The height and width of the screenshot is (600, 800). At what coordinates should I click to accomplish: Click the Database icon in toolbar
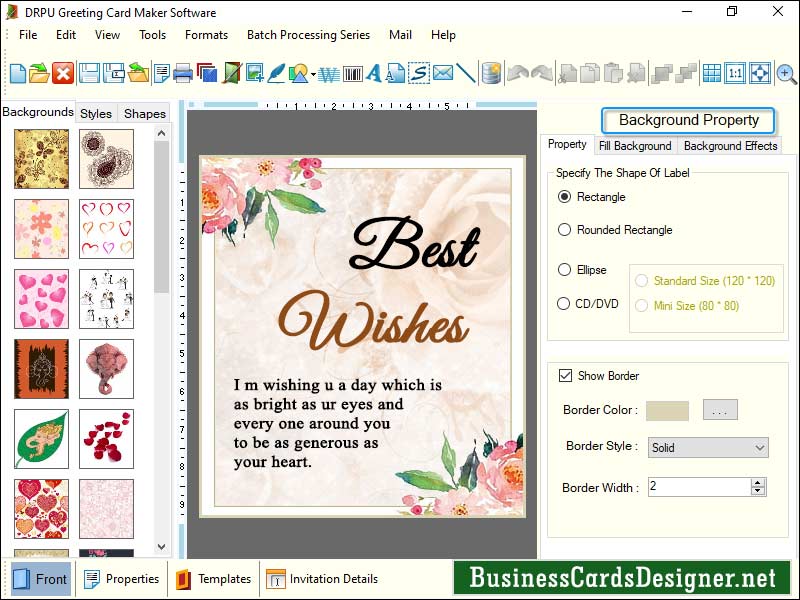[x=491, y=73]
